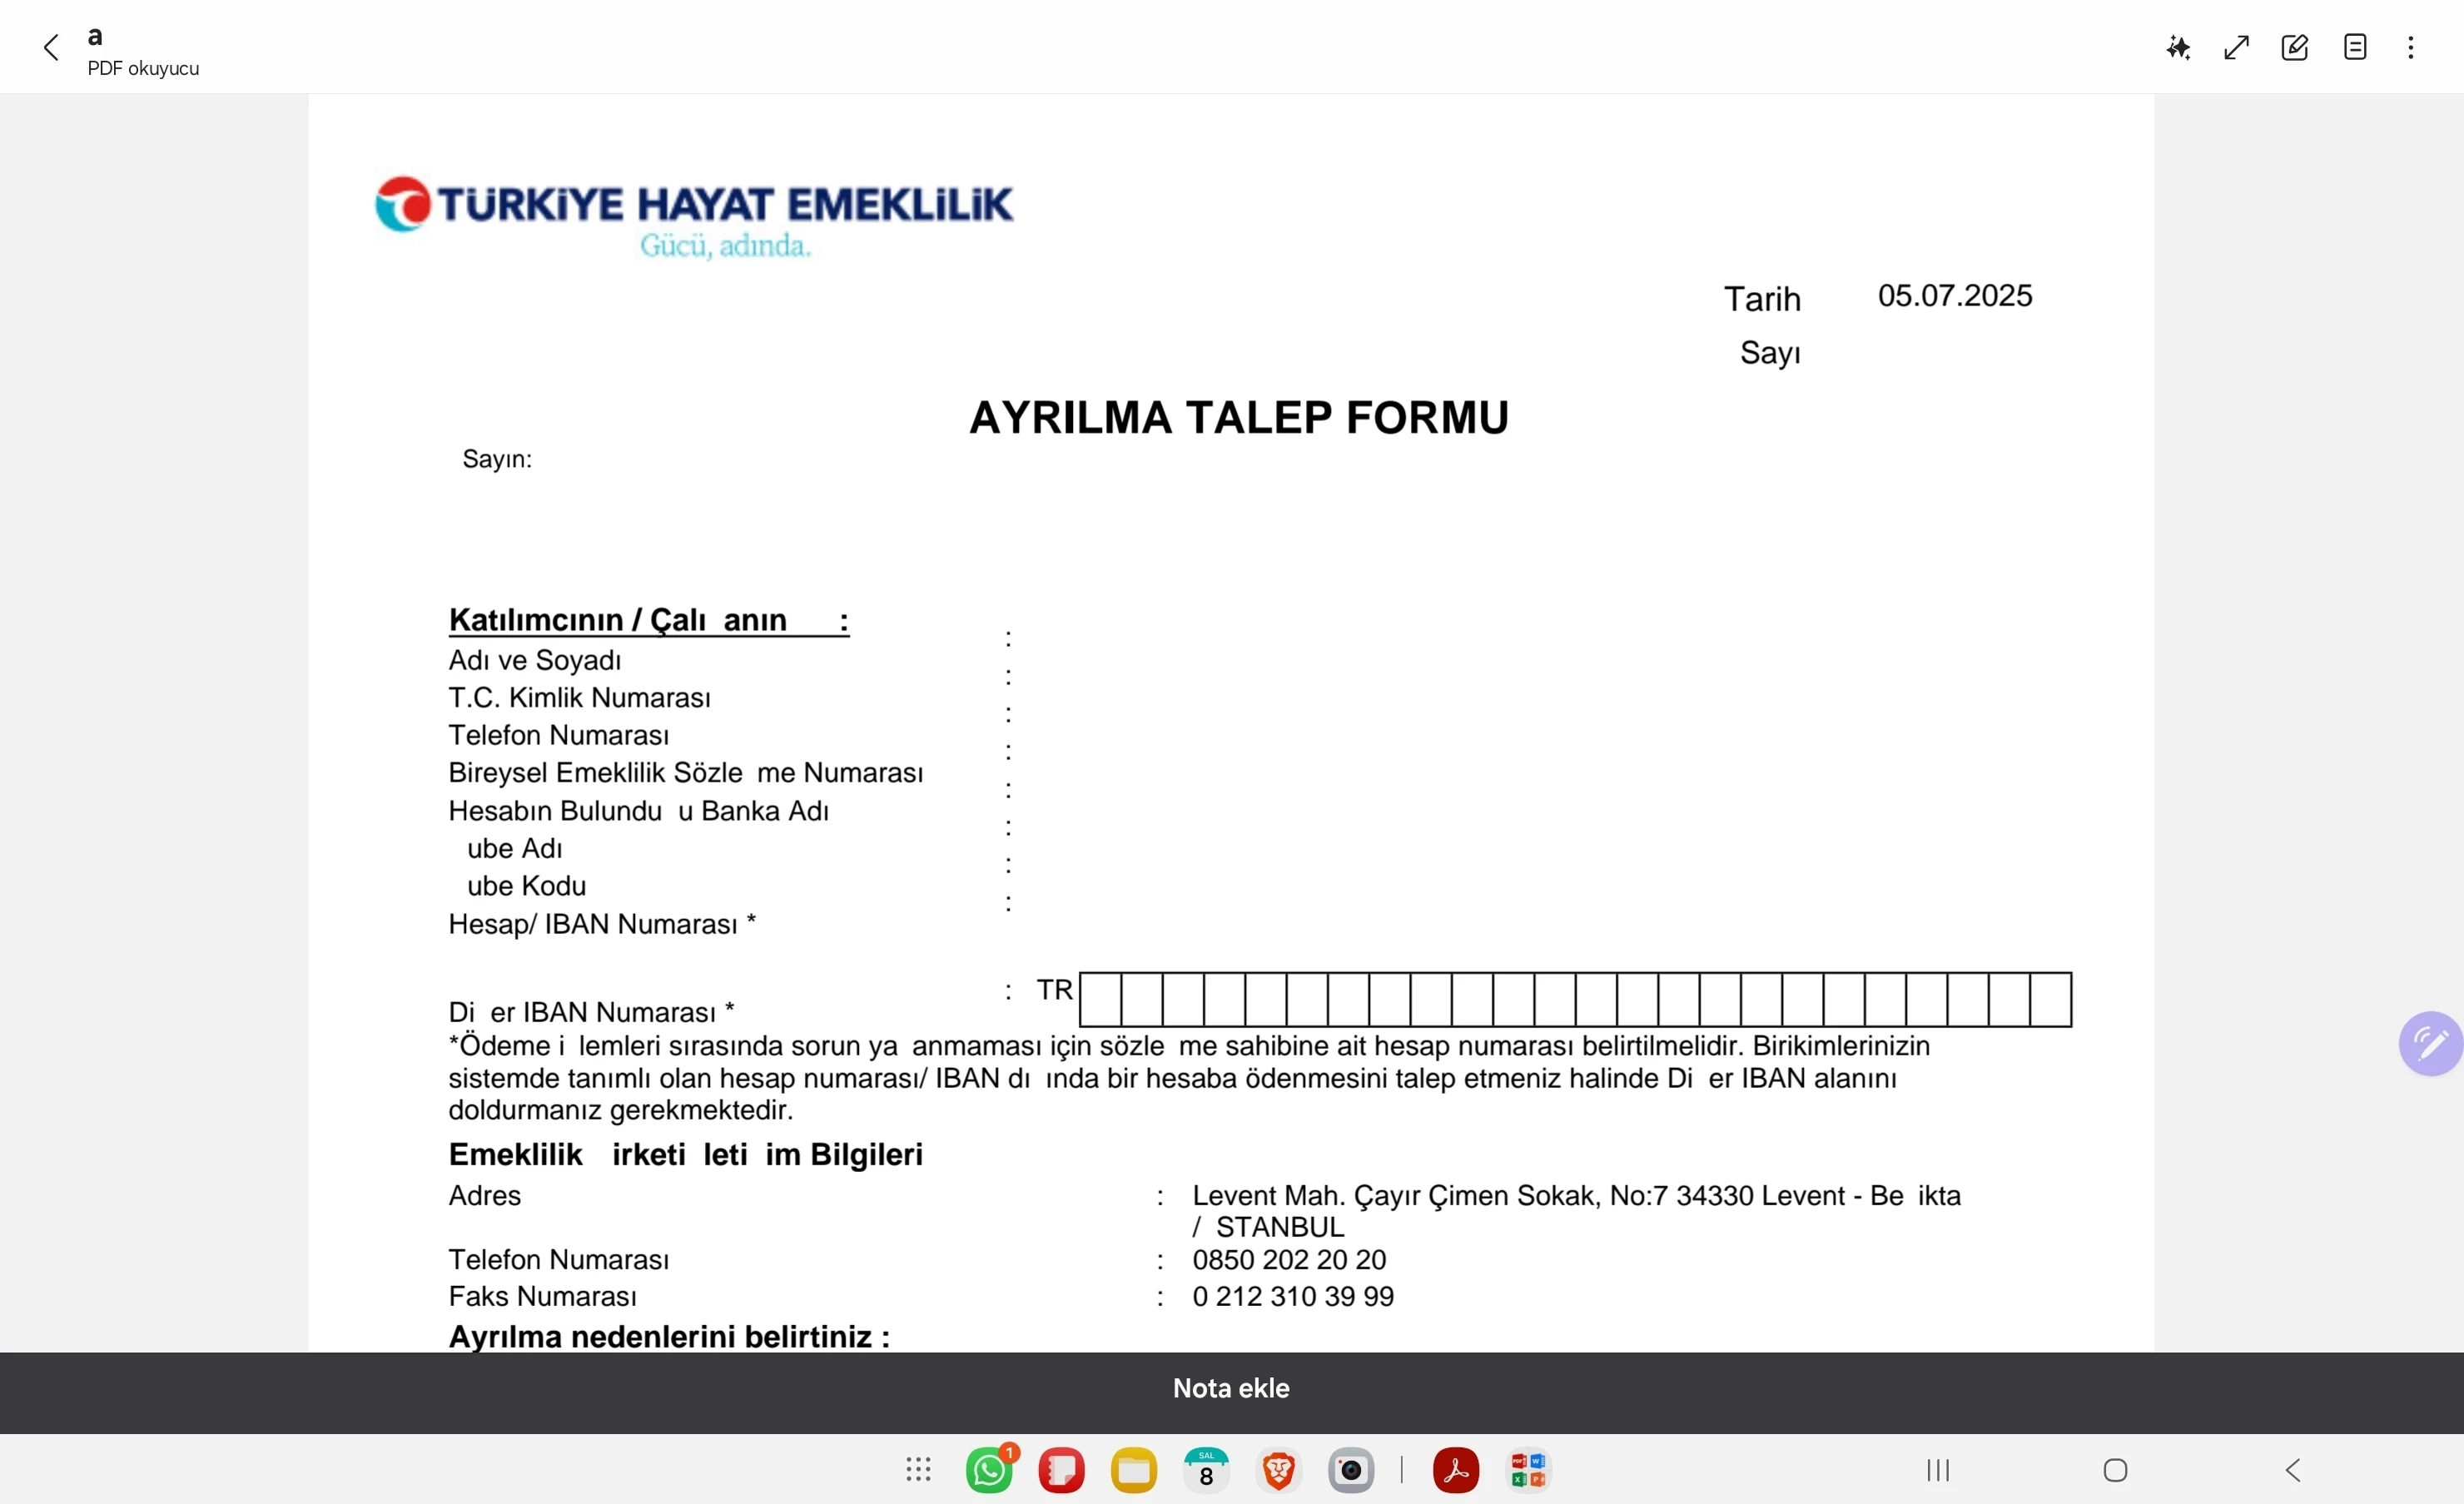
Task: Tap the recent apps navigation button
Action: 1938,1470
